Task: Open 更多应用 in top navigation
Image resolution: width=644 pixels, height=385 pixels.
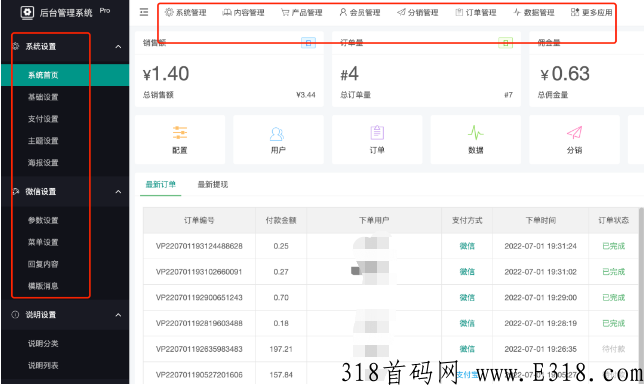Action: [x=592, y=13]
